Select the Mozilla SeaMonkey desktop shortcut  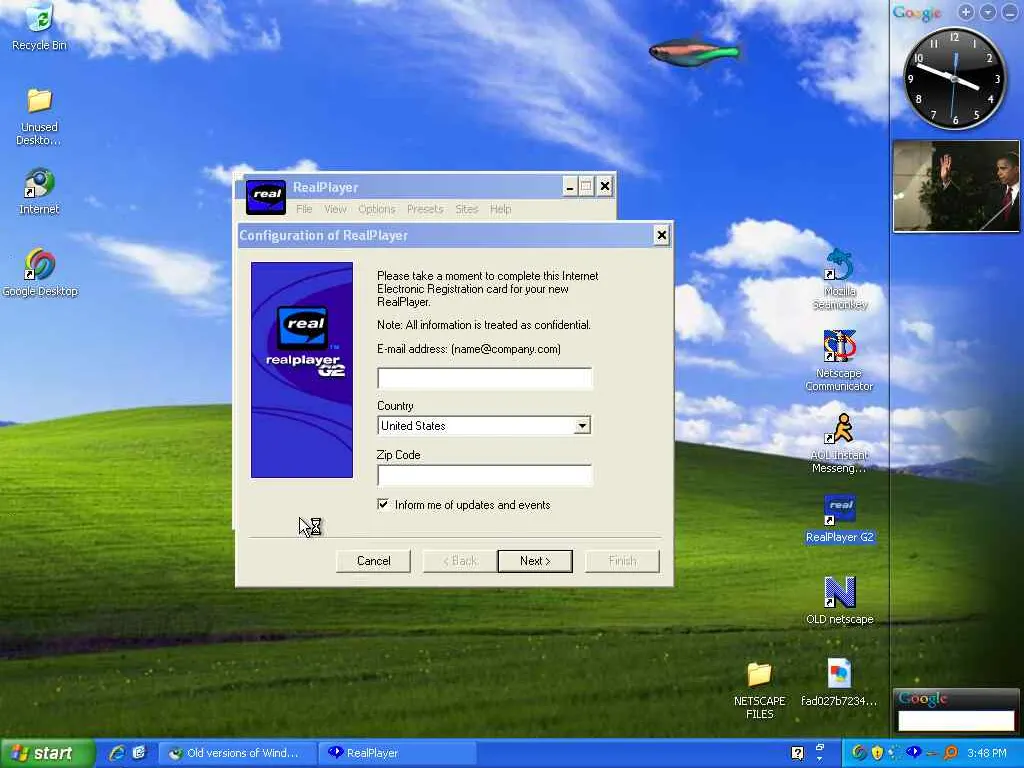pyautogui.click(x=840, y=280)
